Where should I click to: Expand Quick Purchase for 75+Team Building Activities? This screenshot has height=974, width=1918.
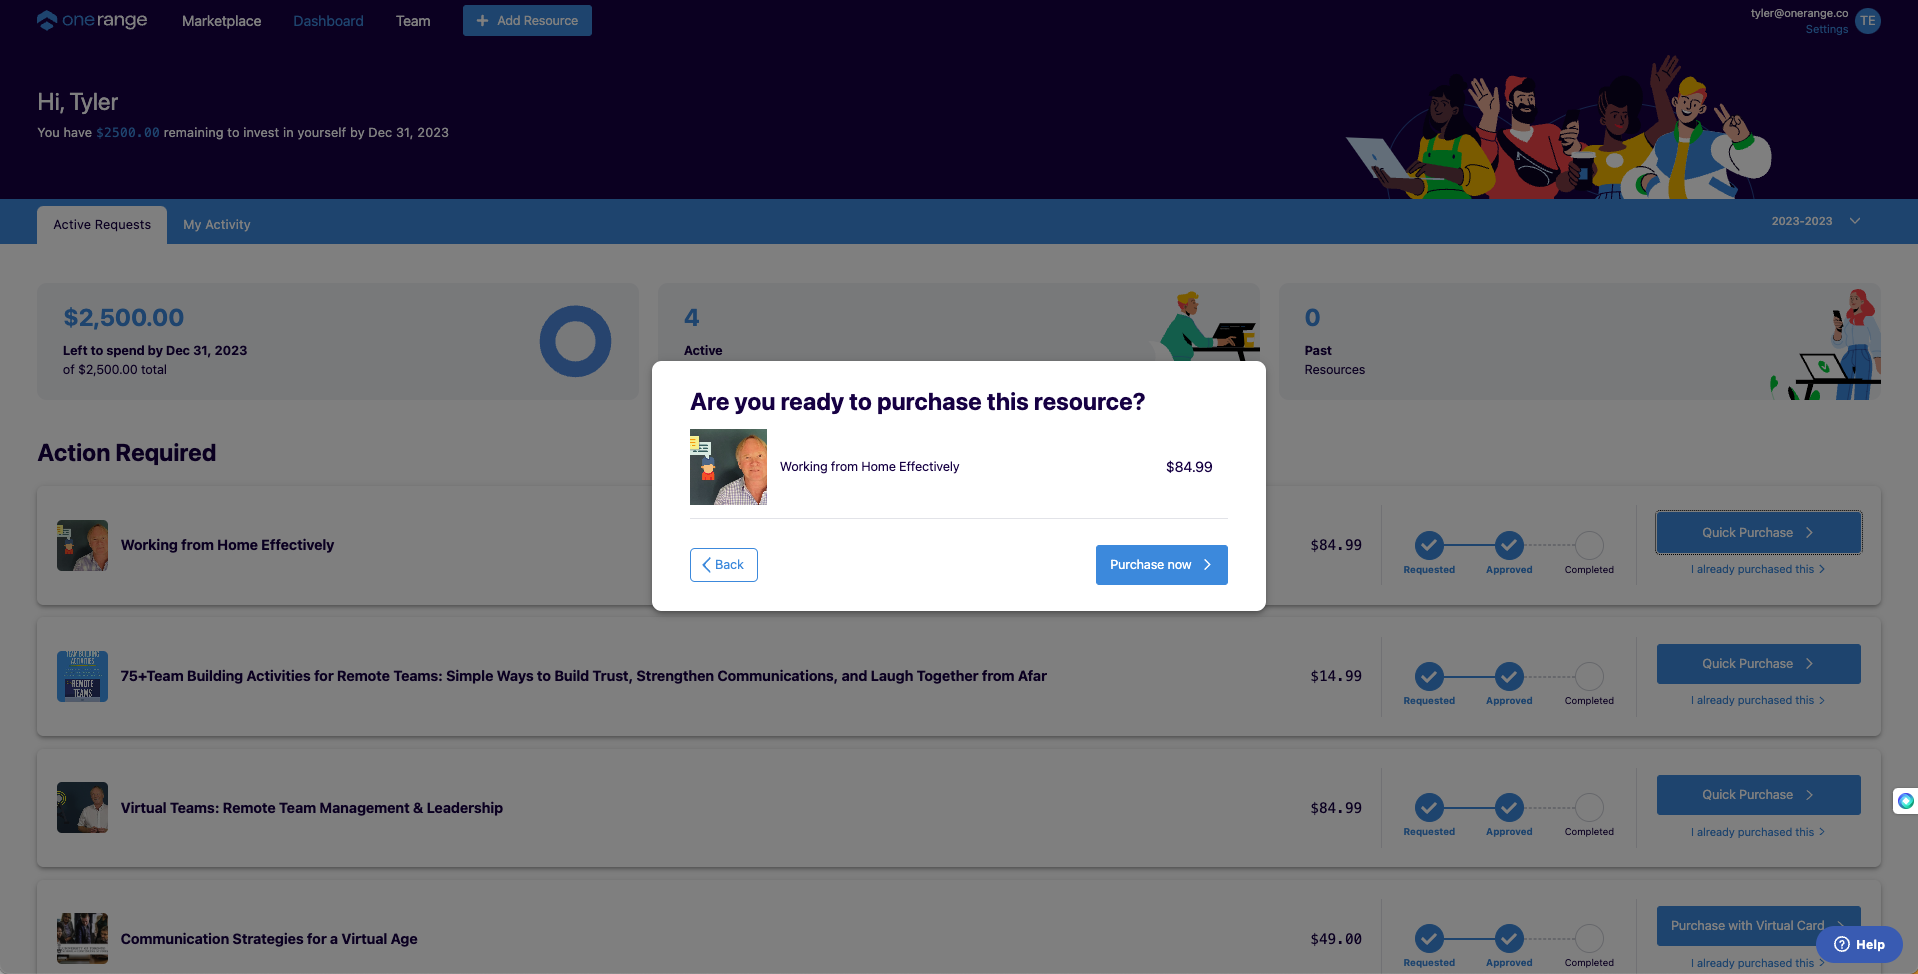[x=1757, y=664]
